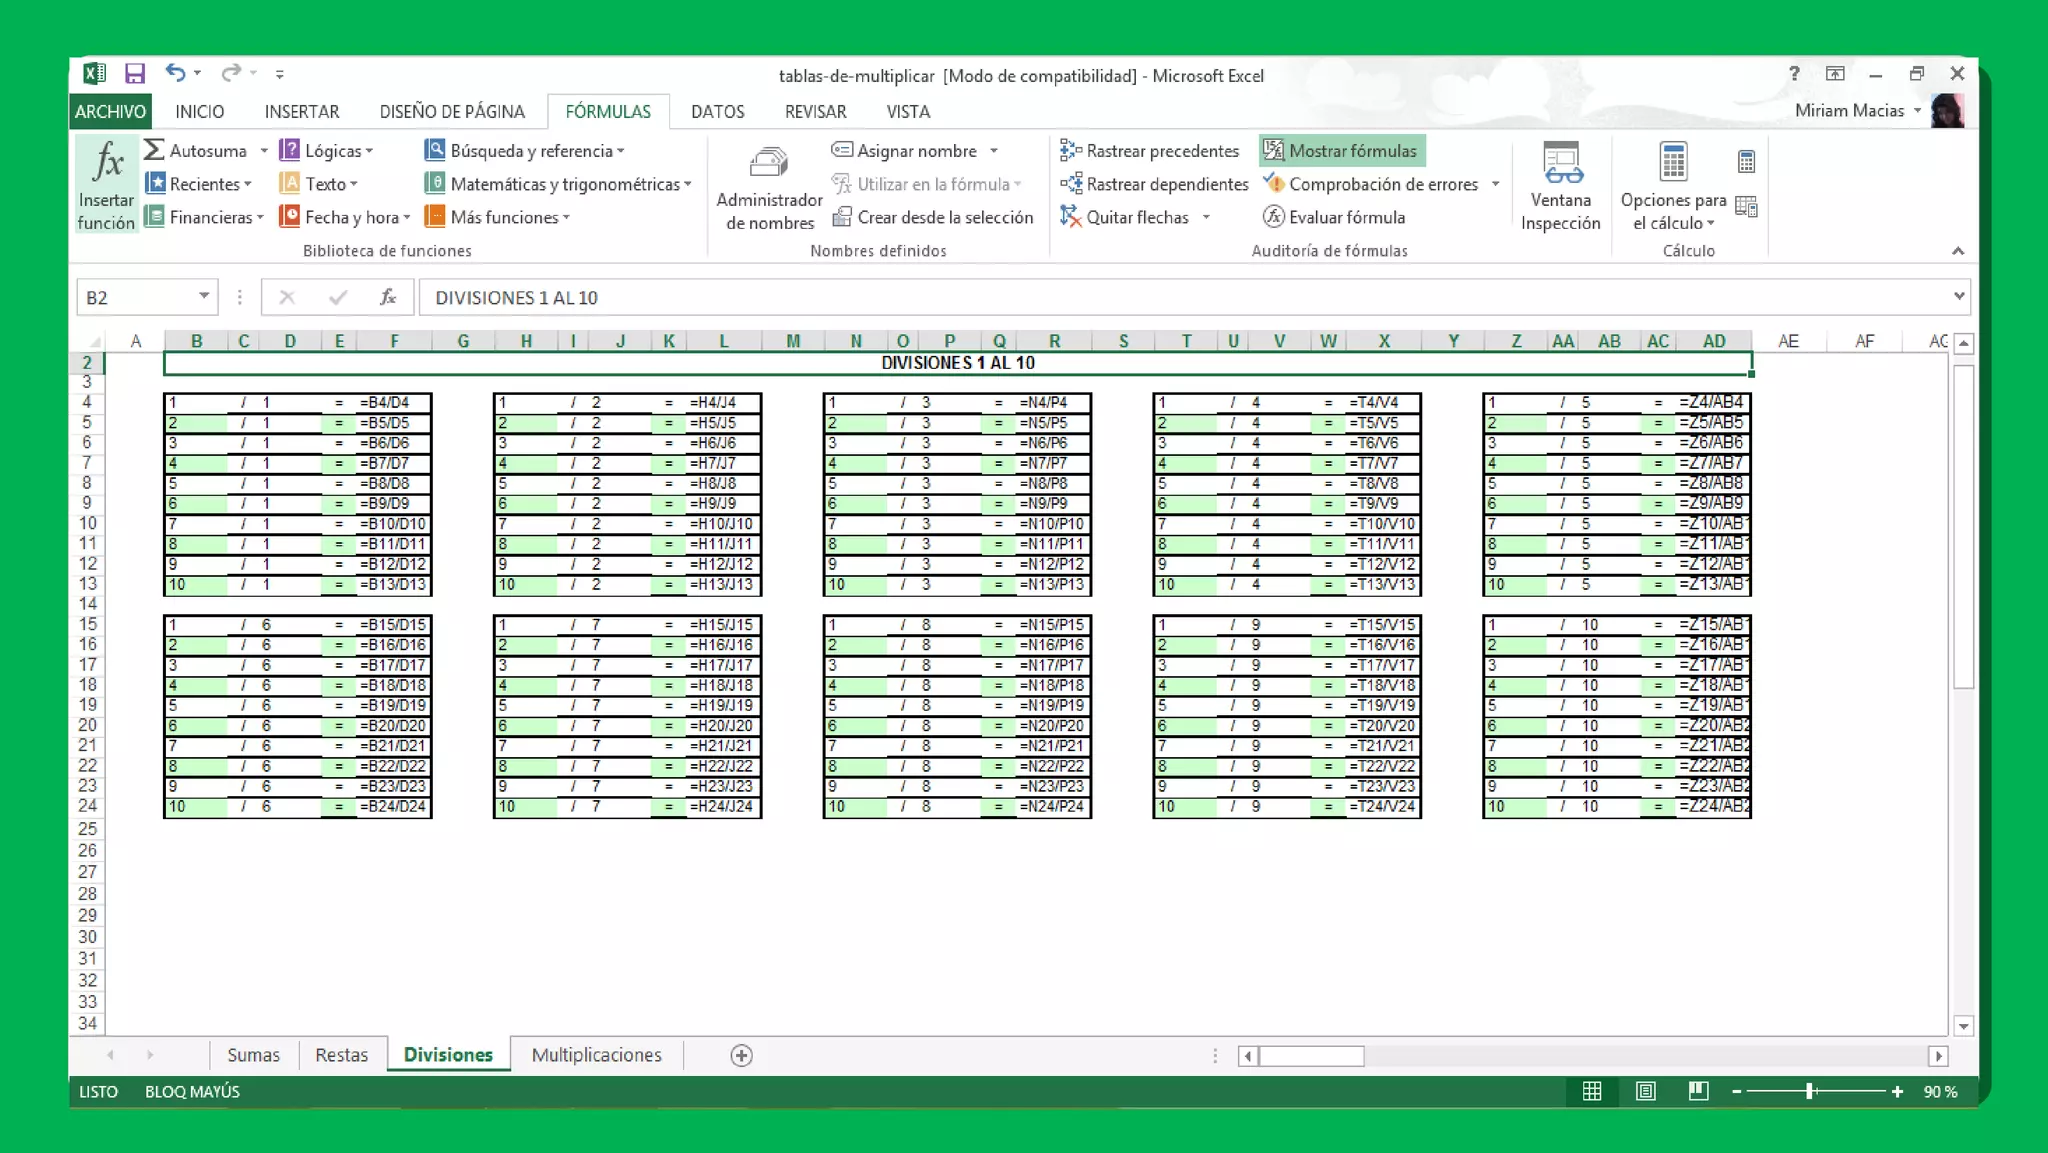The image size is (2048, 1153).
Task: Click Crear desde la selección
Action: (933, 217)
